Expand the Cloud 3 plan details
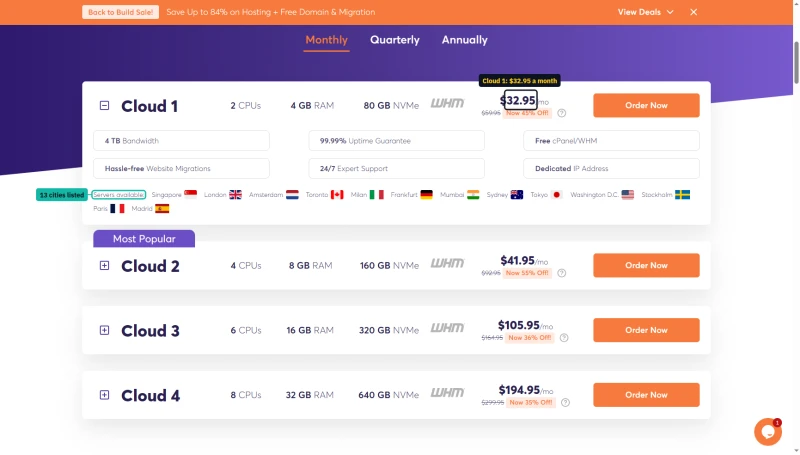 pos(104,330)
